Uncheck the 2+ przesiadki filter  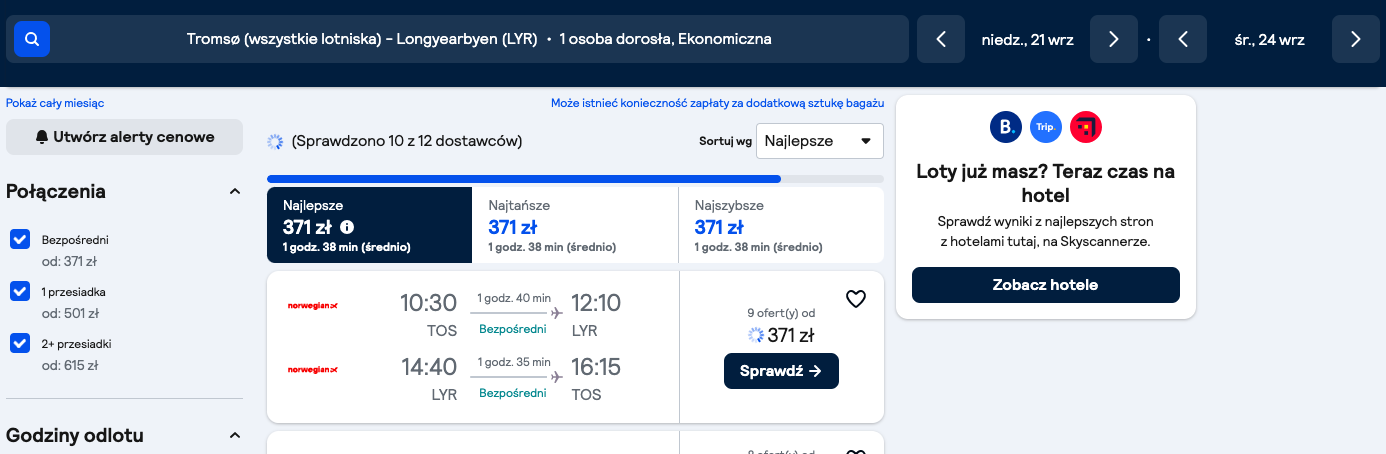pos(20,343)
